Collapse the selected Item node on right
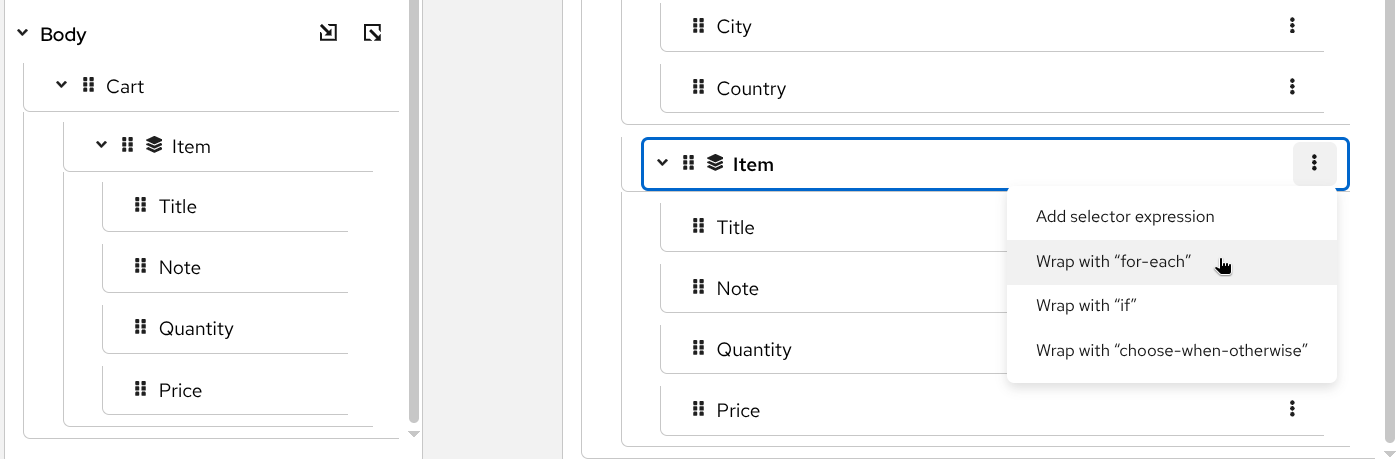Image resolution: width=1397 pixels, height=459 pixels. click(x=662, y=164)
